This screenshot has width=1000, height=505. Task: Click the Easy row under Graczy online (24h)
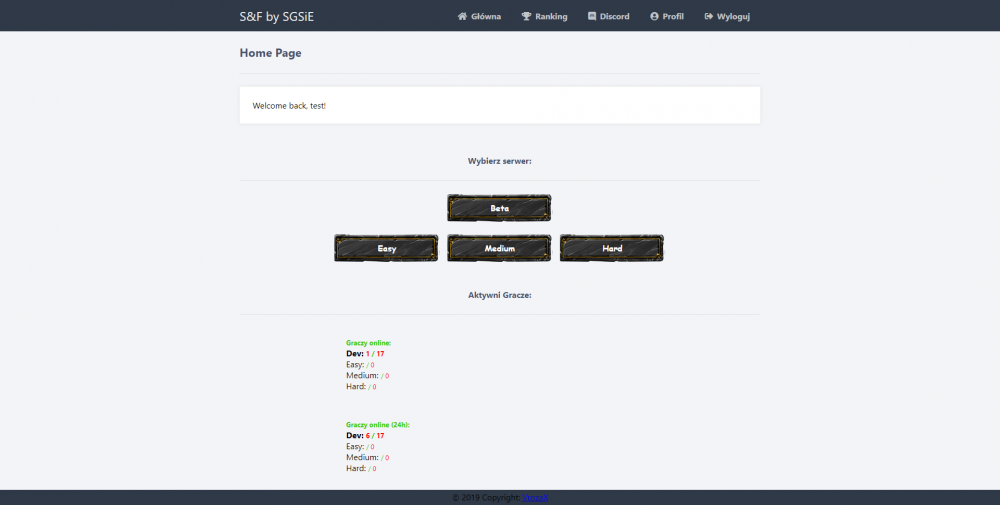coord(360,446)
